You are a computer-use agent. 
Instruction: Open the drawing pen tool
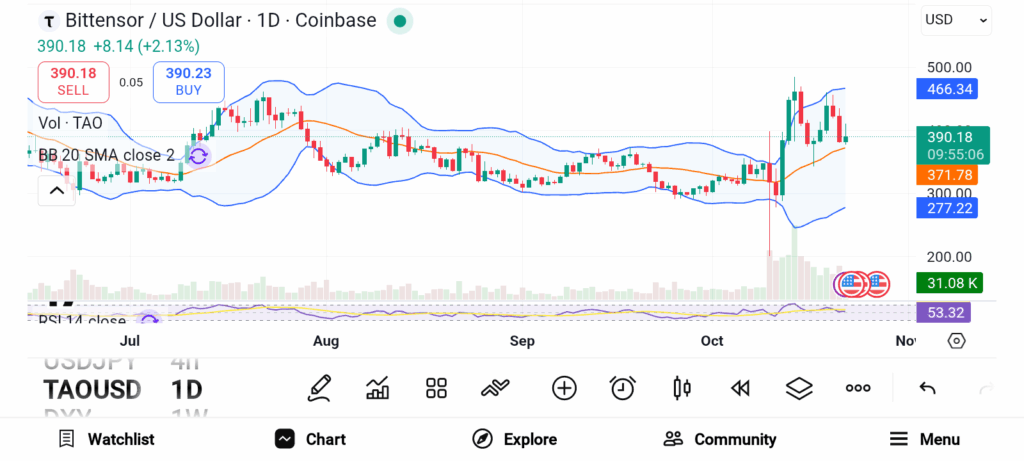coord(319,388)
